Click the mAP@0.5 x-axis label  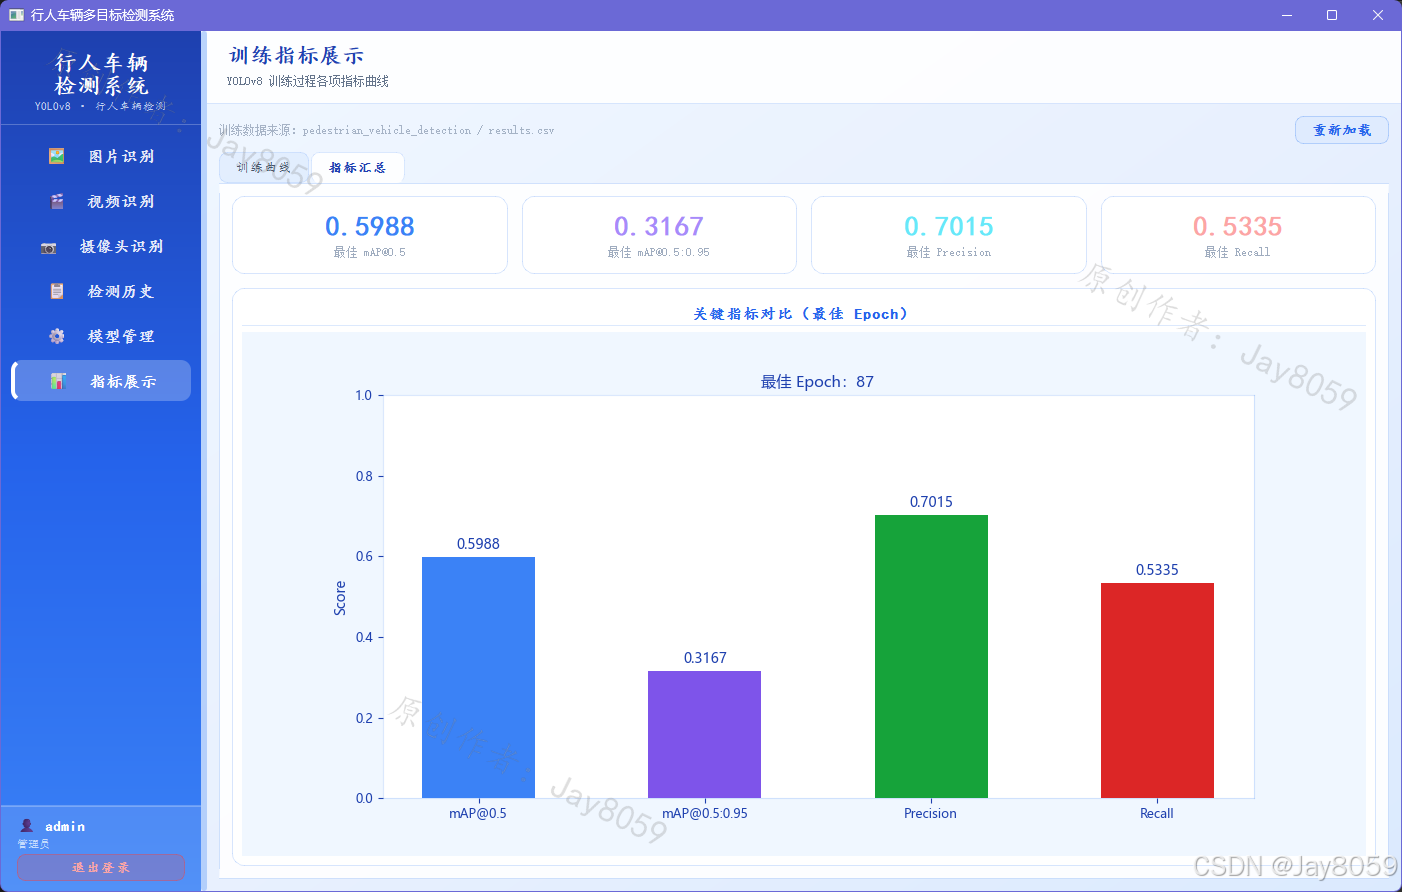tap(478, 814)
